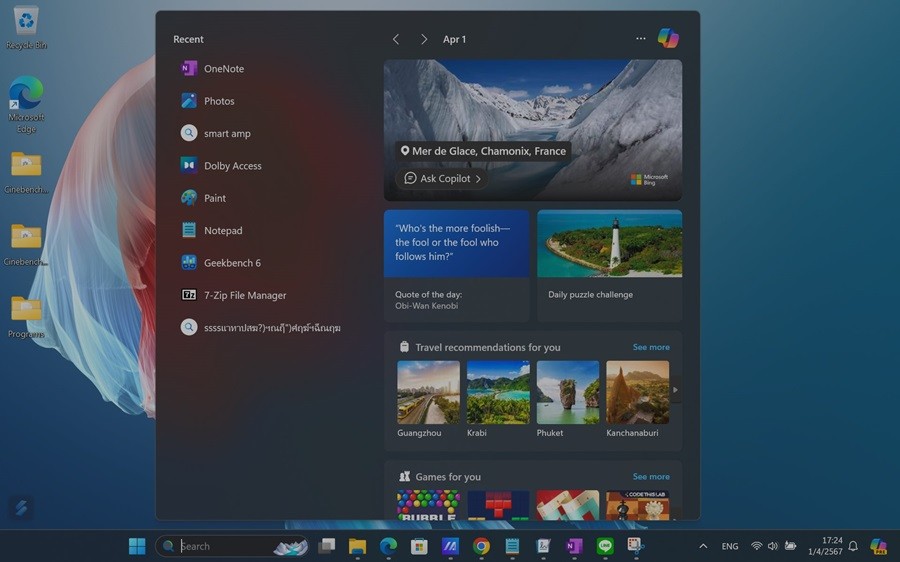Show hidden icons in the system tray
Image resolution: width=900 pixels, height=562 pixels.
click(703, 546)
